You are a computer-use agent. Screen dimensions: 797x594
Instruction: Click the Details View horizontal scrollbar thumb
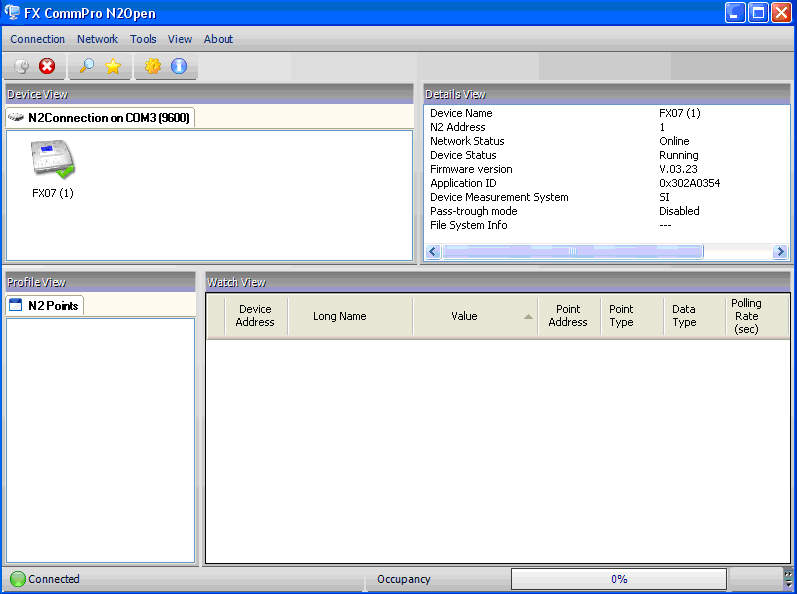[x=573, y=251]
